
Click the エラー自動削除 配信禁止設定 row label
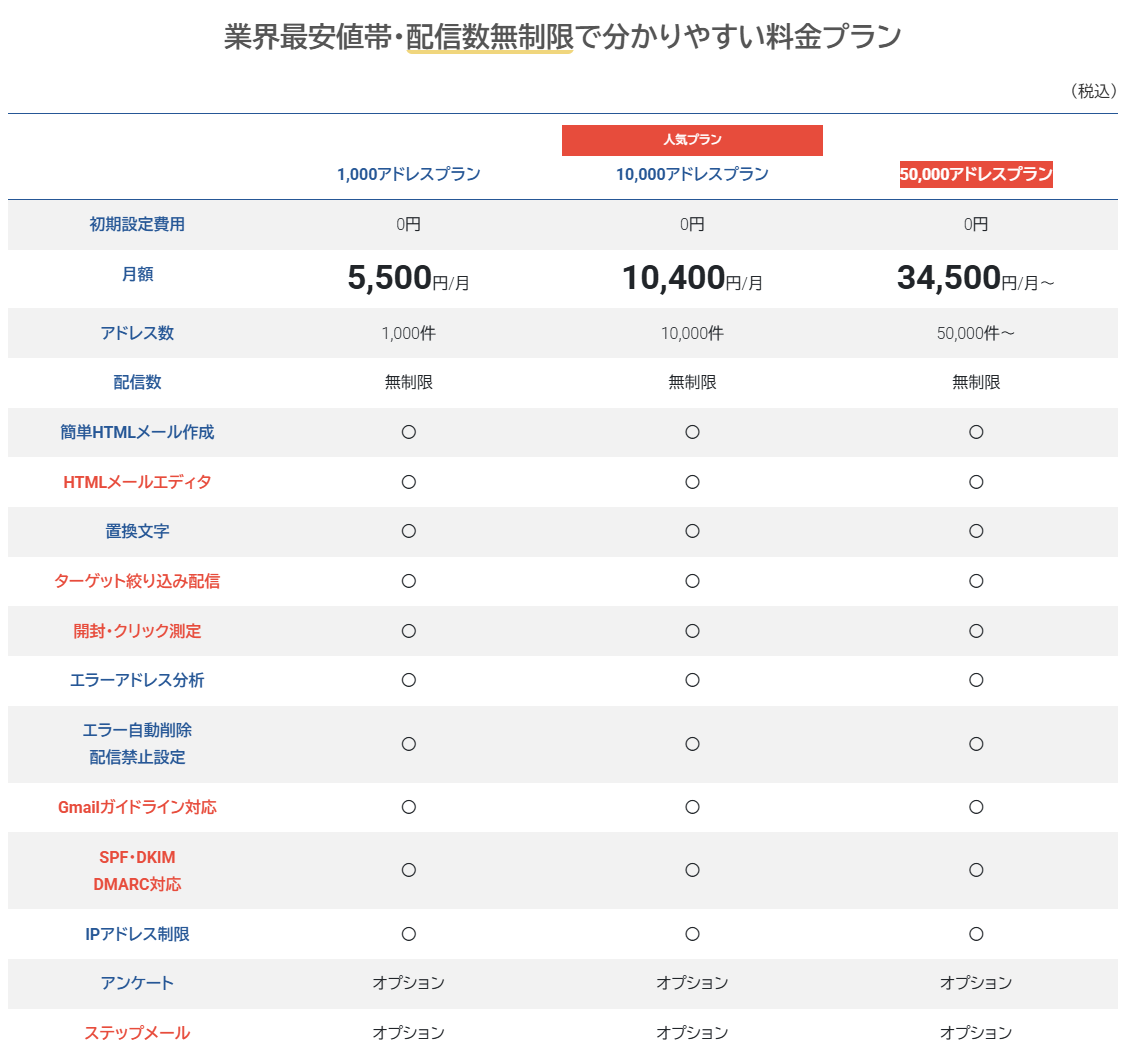pyautogui.click(x=137, y=744)
